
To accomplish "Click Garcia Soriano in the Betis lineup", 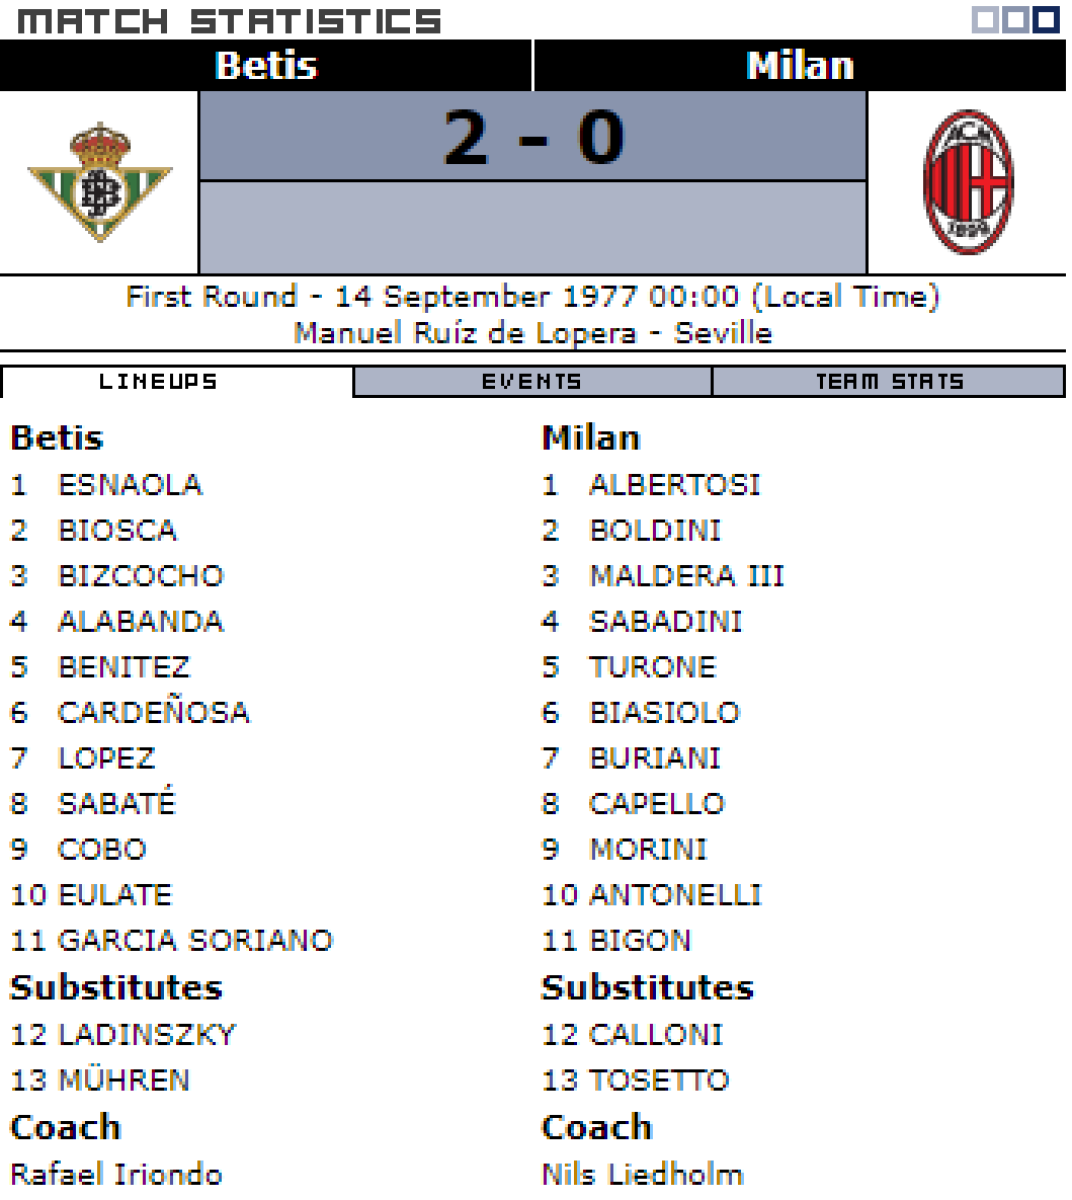I will [195, 941].
